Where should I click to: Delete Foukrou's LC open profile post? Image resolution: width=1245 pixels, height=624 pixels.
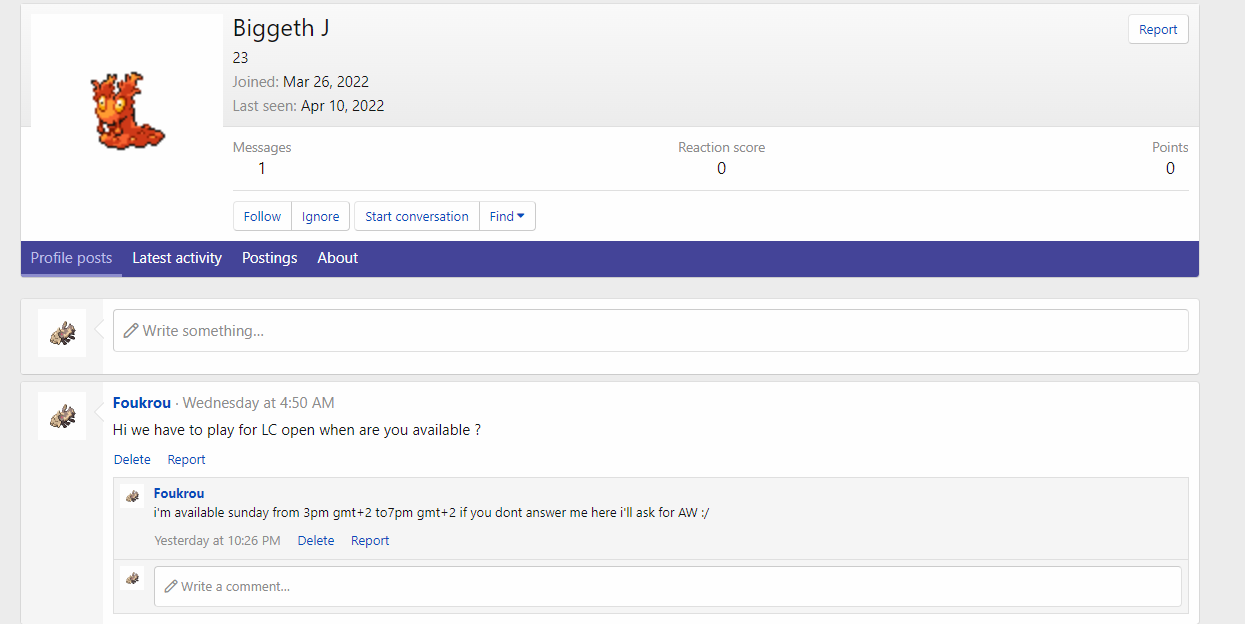pyautogui.click(x=132, y=460)
